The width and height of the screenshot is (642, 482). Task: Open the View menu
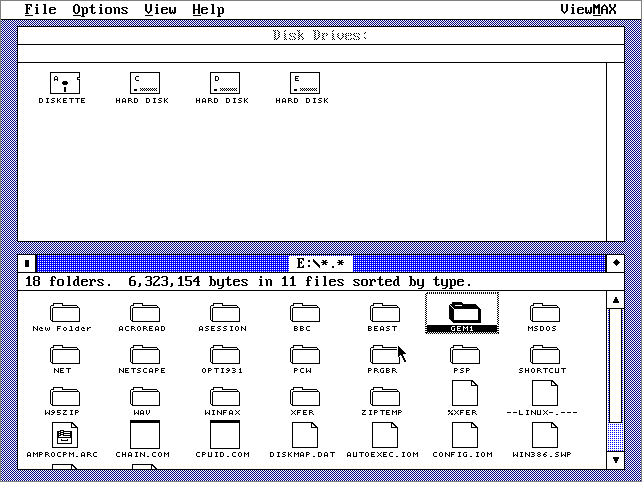pyautogui.click(x=160, y=9)
